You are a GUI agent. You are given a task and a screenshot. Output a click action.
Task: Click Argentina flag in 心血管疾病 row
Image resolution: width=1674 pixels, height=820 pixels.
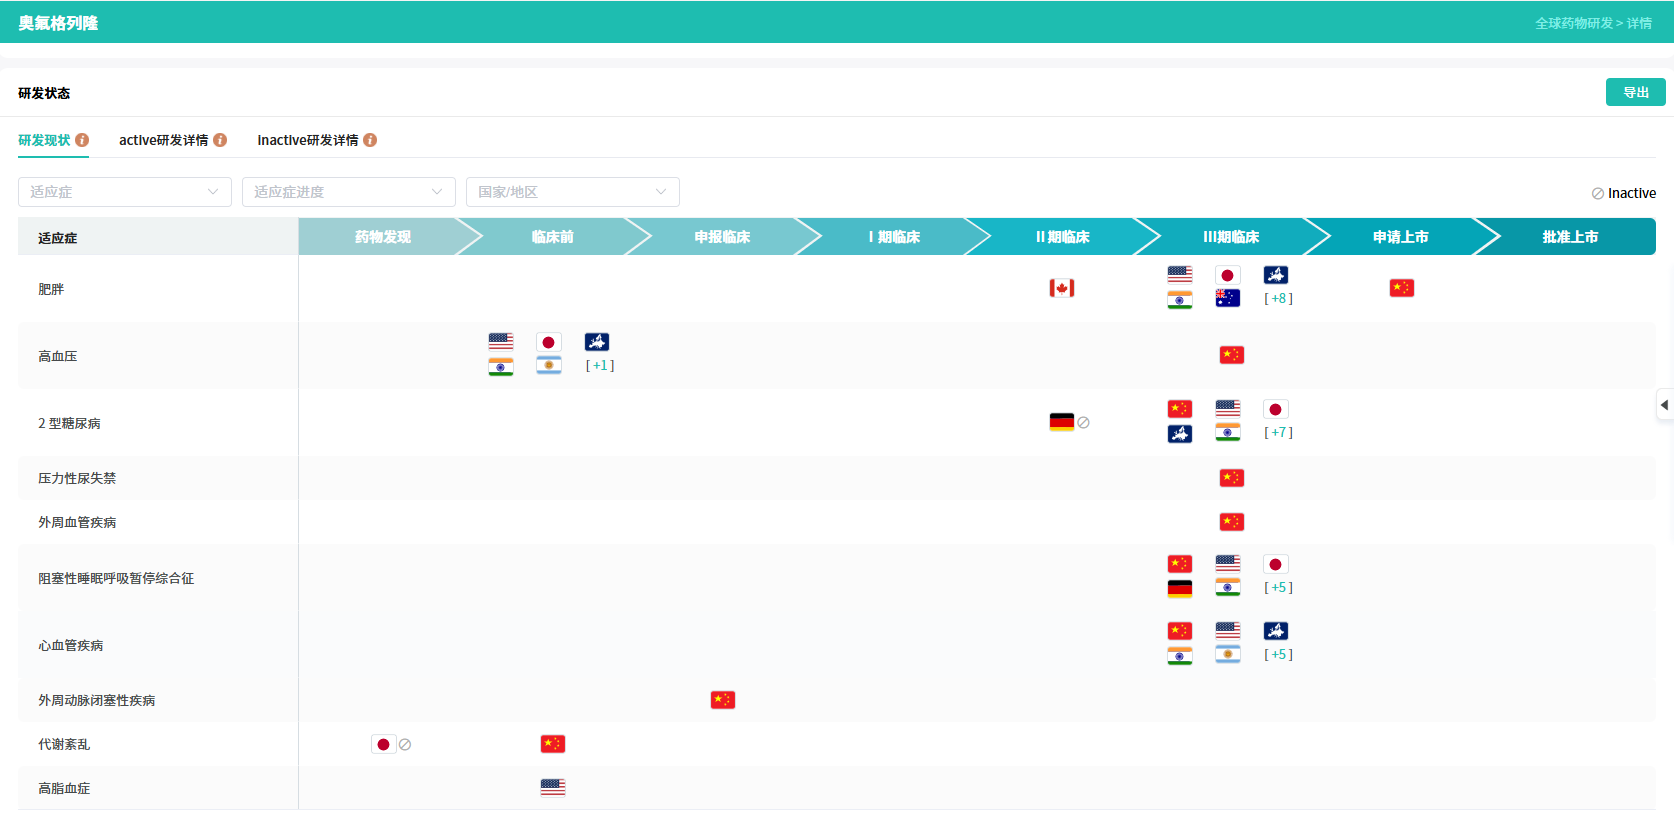pyautogui.click(x=1228, y=654)
